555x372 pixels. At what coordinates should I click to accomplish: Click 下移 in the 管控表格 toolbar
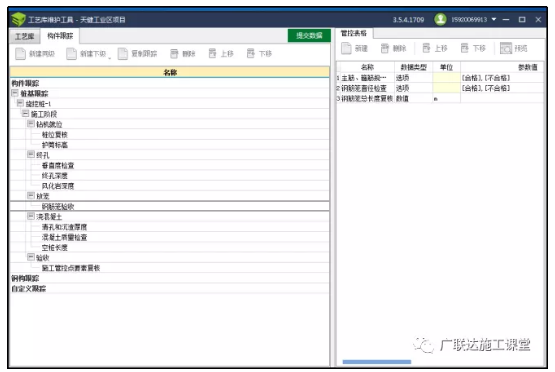tap(473, 48)
